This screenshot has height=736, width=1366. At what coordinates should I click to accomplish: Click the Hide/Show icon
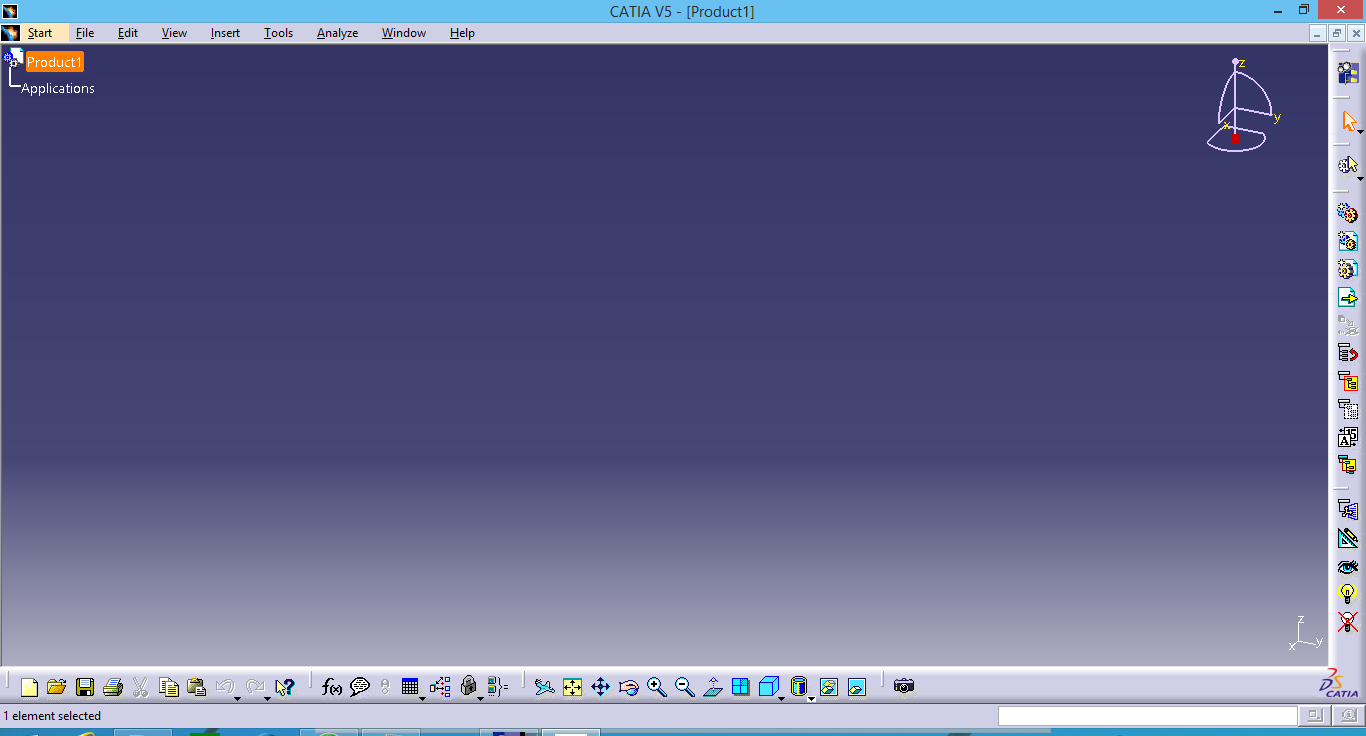point(828,687)
